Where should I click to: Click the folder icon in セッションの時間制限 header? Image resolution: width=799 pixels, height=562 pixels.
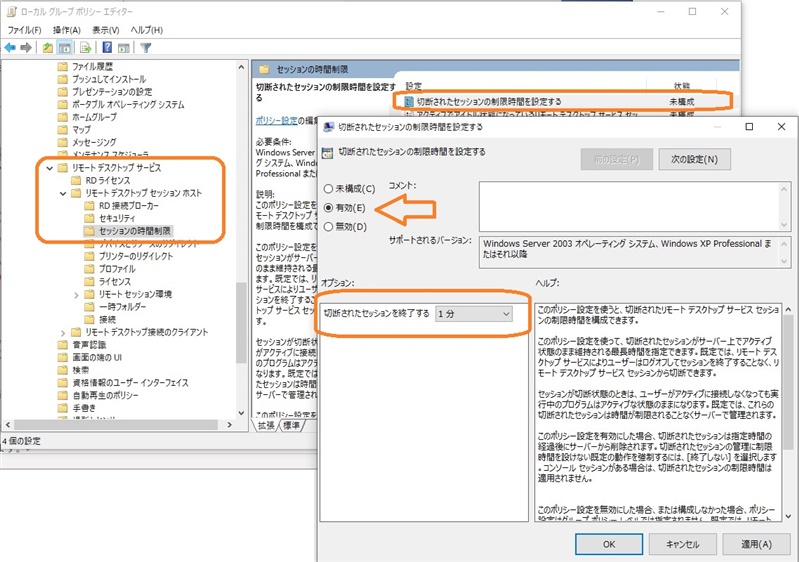(x=264, y=69)
